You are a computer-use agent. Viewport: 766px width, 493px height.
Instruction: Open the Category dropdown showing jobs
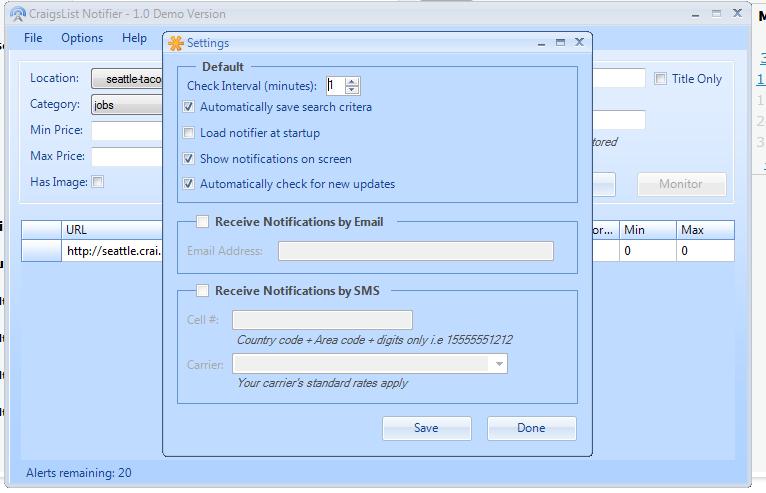[127, 105]
